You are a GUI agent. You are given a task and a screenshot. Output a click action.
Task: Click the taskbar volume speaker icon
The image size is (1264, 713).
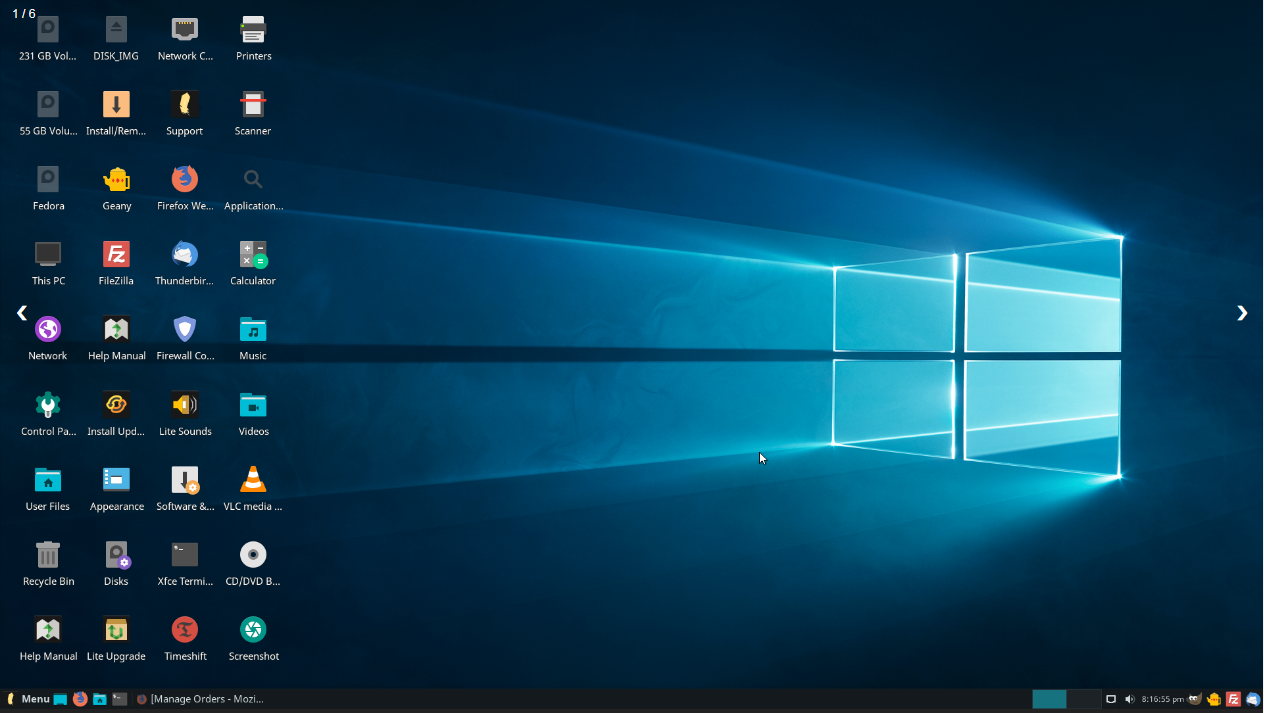[x=1130, y=699]
